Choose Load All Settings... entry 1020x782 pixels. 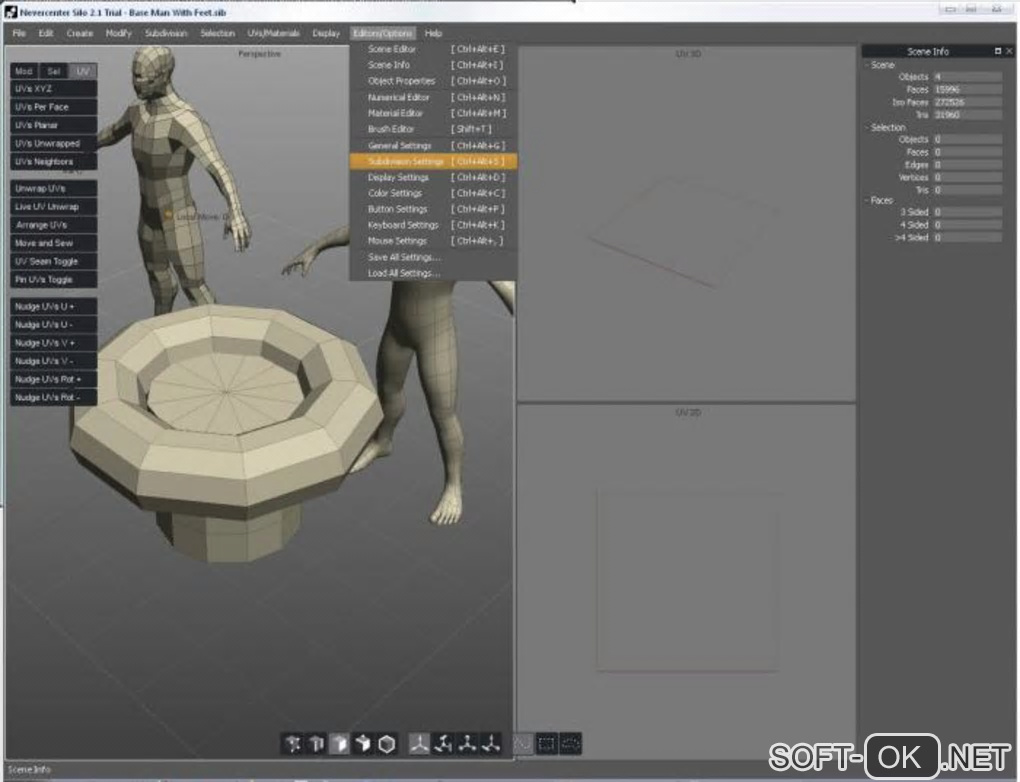pos(433,273)
